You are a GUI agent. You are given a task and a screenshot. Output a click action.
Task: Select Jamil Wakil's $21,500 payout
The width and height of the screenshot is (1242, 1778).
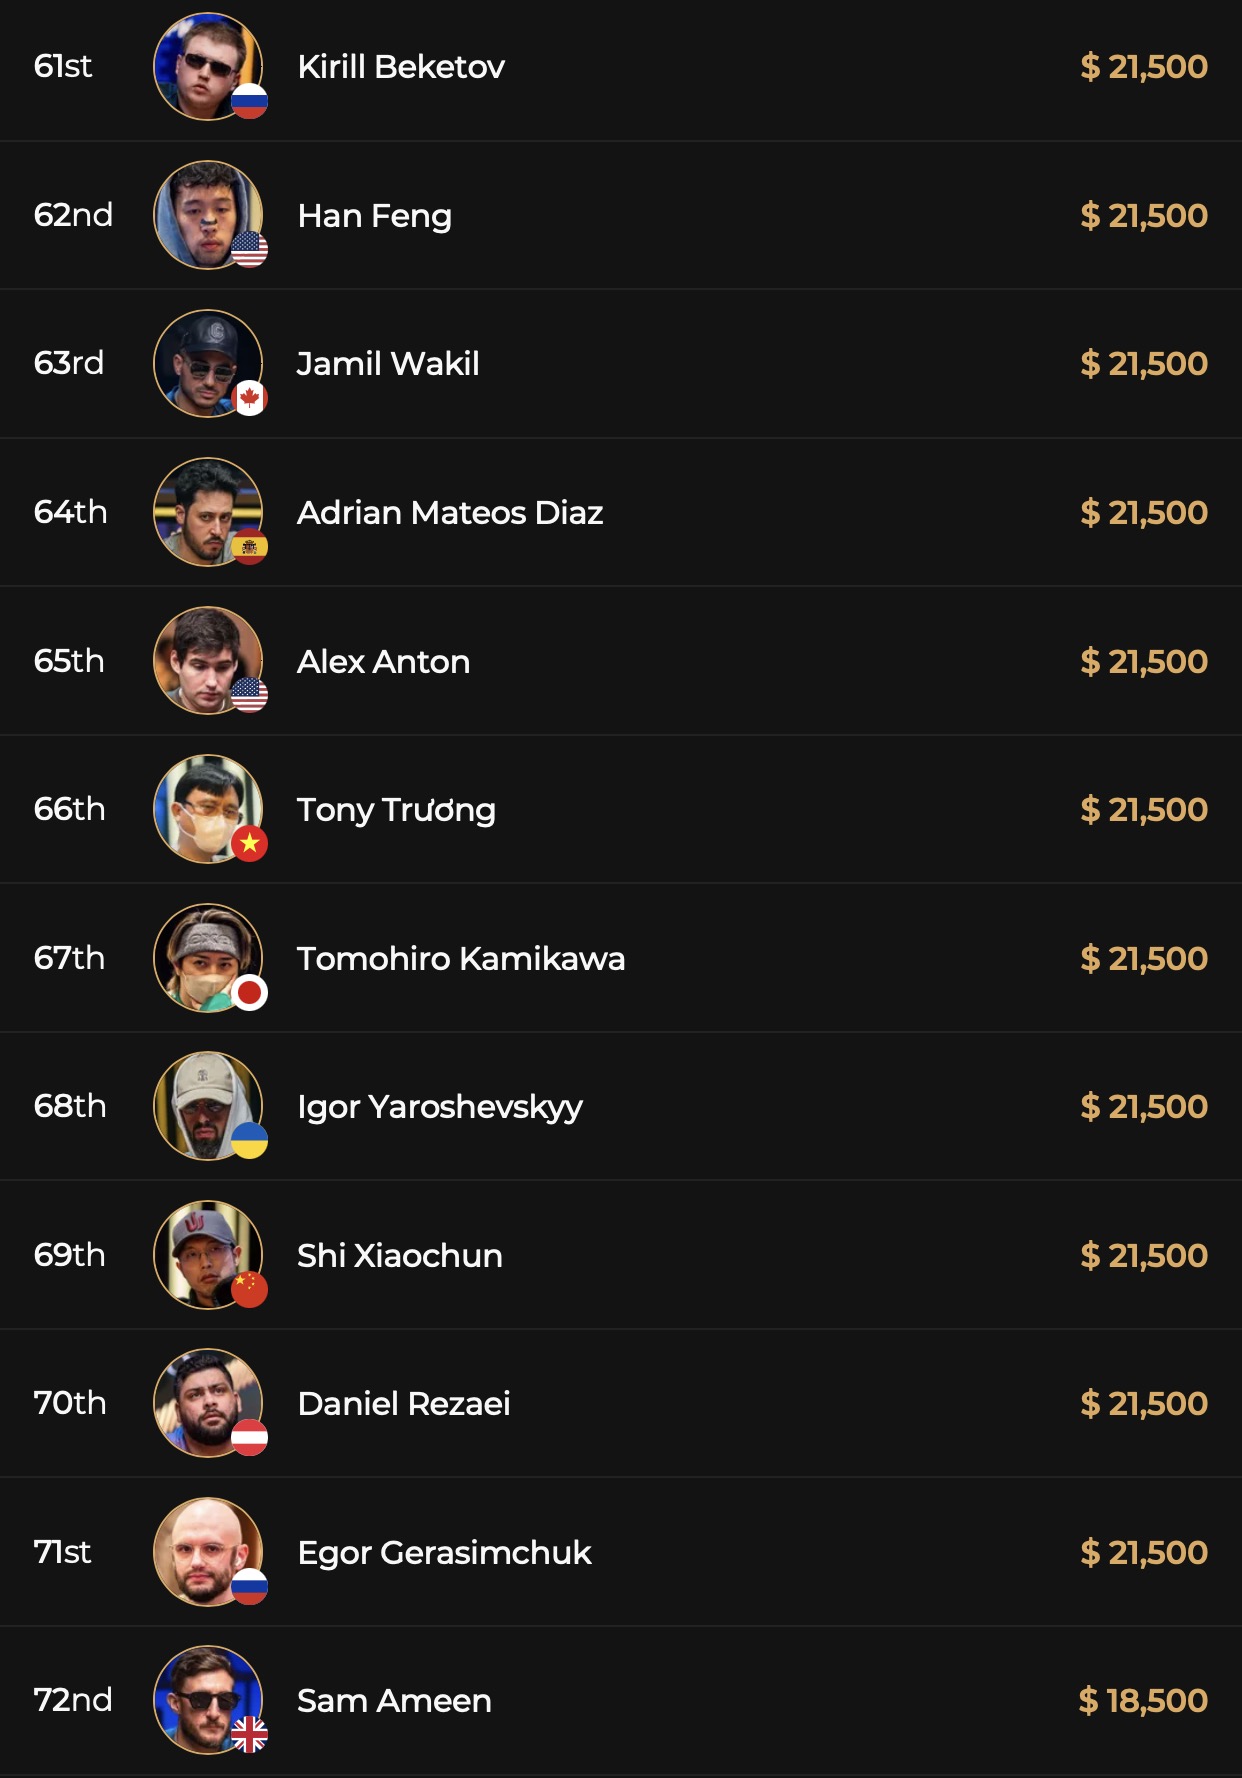coord(1144,364)
